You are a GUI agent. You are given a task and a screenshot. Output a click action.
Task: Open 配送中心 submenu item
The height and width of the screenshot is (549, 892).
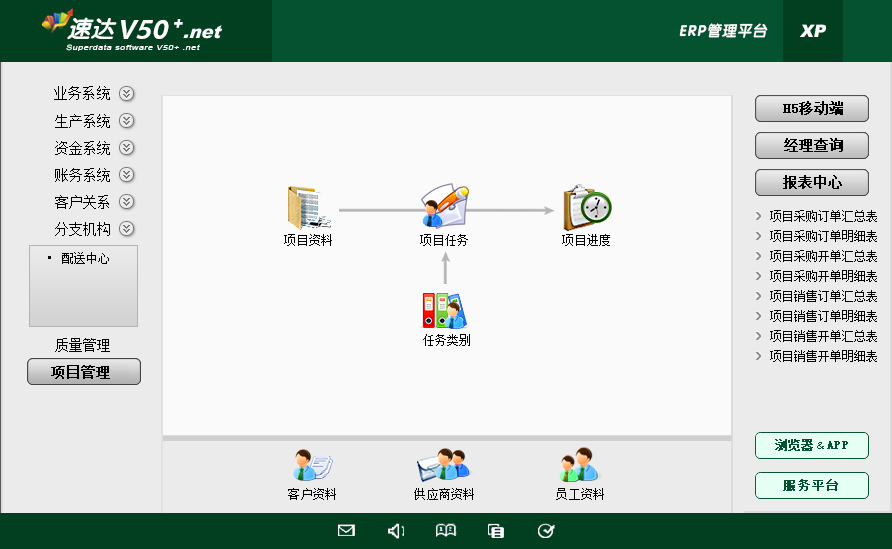pos(85,258)
